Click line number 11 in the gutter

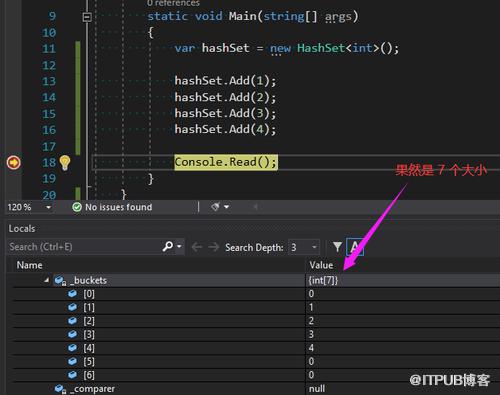(49, 49)
